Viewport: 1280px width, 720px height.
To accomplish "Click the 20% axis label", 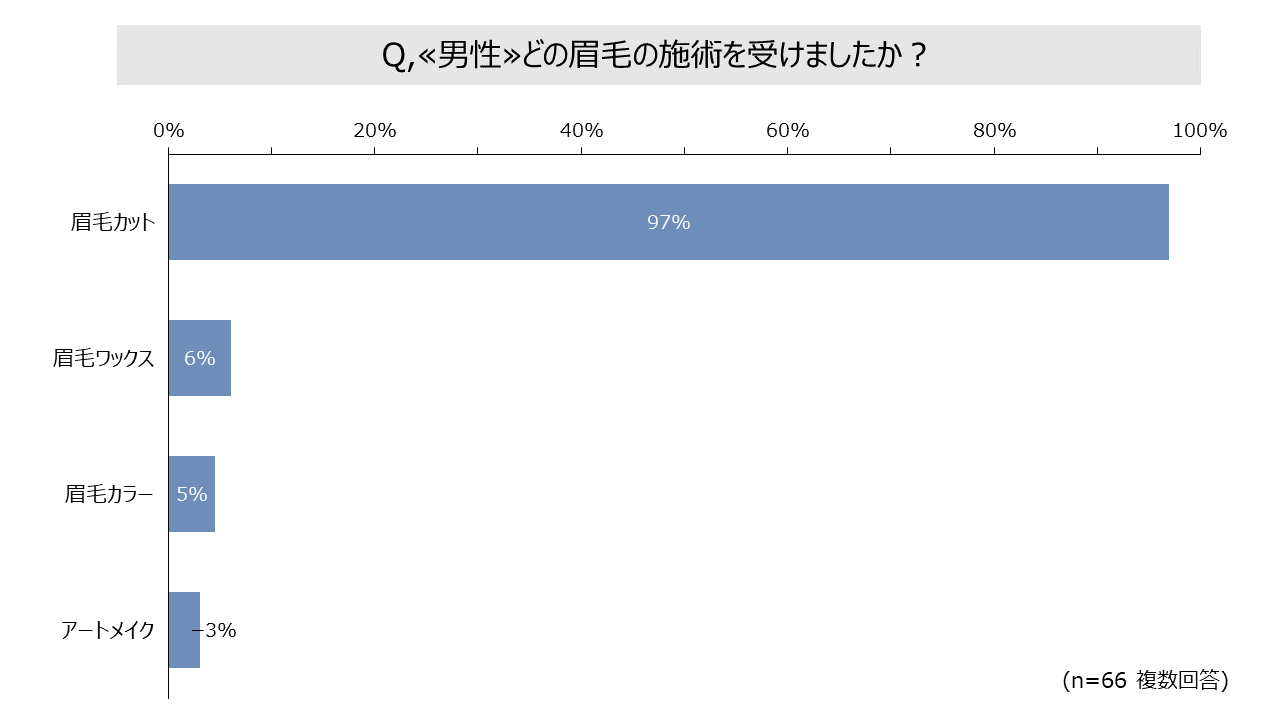I will (x=375, y=131).
